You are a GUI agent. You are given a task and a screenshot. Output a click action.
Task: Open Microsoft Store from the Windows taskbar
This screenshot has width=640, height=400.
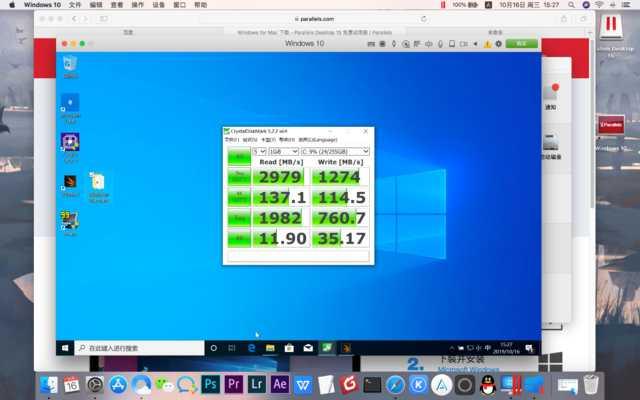coord(289,348)
